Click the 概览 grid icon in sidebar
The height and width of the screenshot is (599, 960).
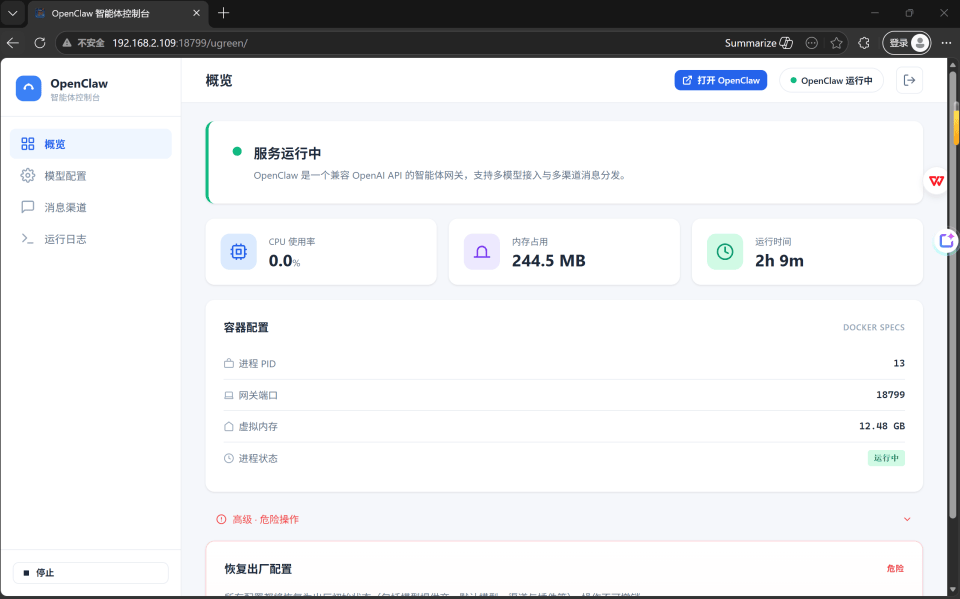point(28,144)
